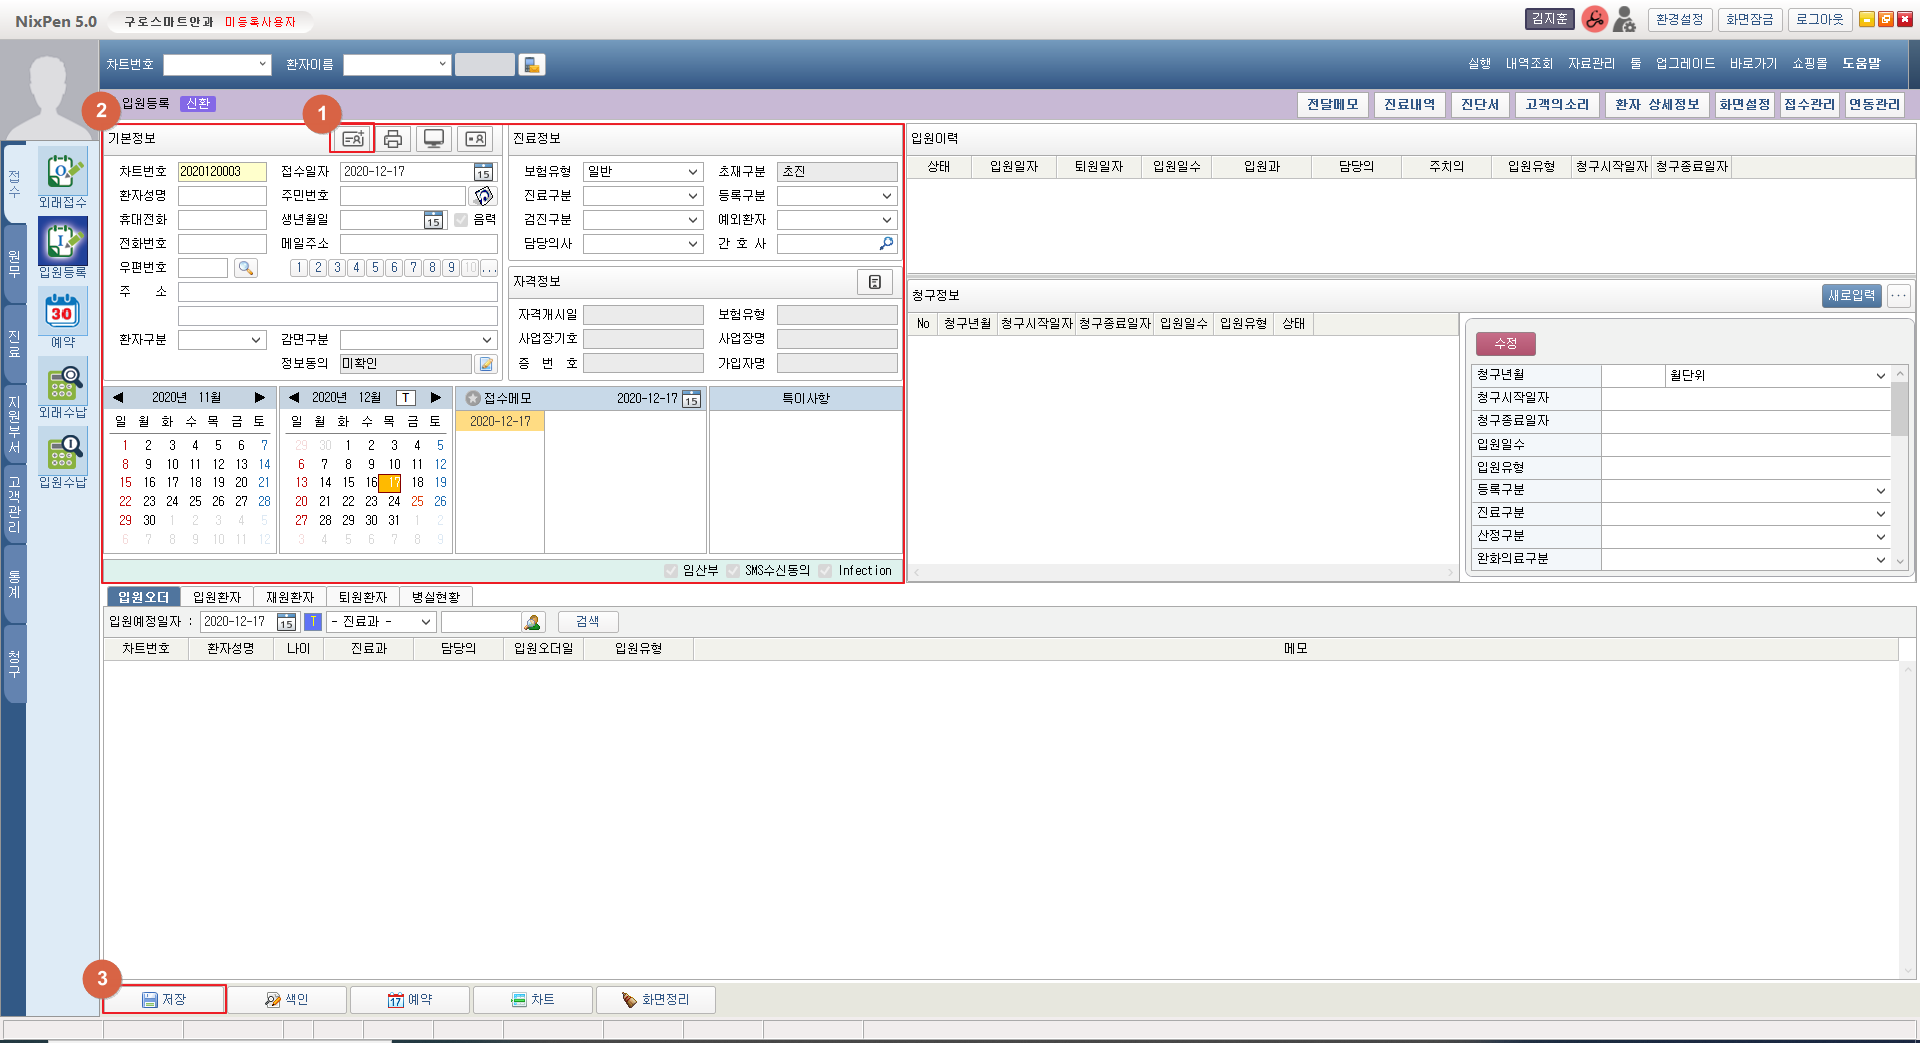
Task: Toggle the 임산부 checkbox
Action: pyautogui.click(x=671, y=571)
